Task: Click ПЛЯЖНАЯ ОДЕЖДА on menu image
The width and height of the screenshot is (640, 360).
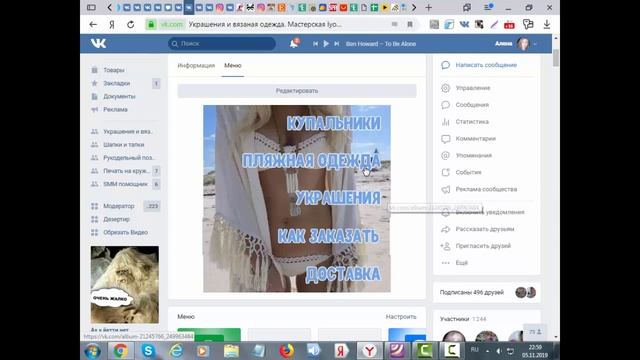Action: (311, 160)
